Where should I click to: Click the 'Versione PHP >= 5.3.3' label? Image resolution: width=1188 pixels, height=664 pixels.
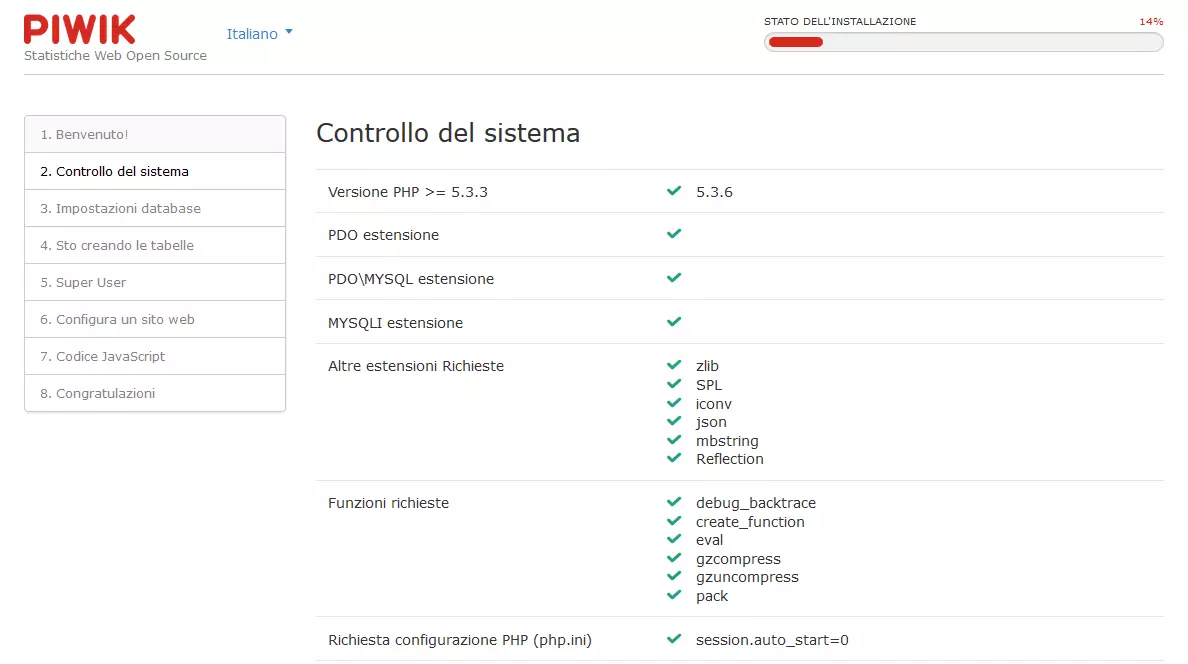tap(408, 192)
